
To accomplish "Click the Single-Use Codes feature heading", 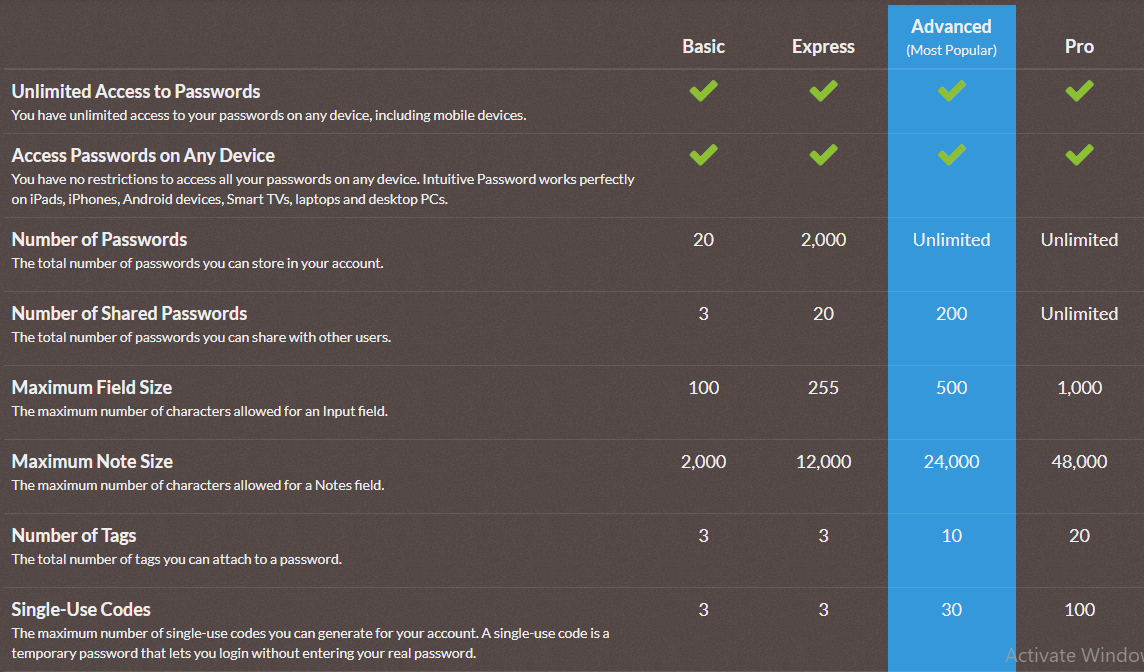I will [x=81, y=609].
